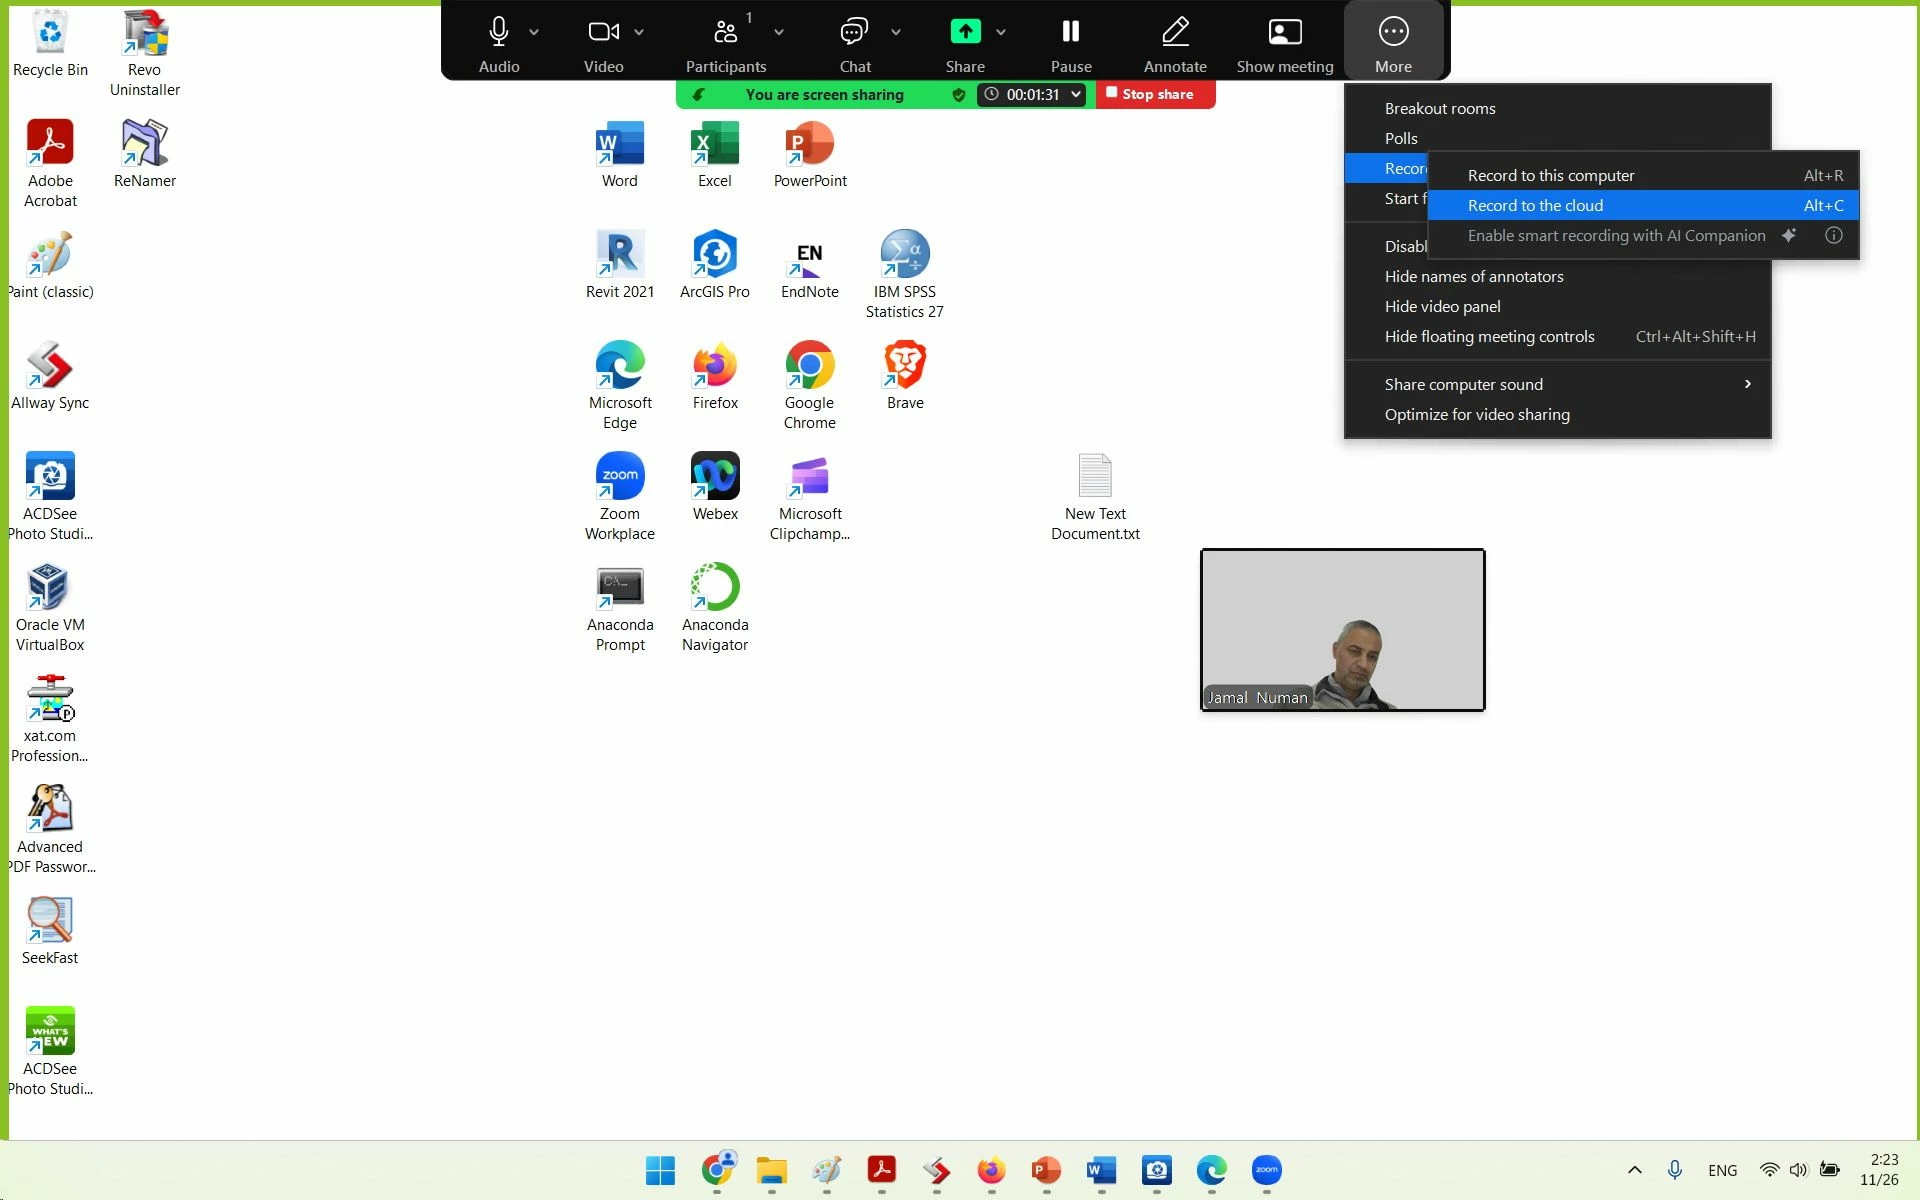The image size is (1920, 1200).
Task: Click Show meeting icon
Action: (x=1284, y=33)
